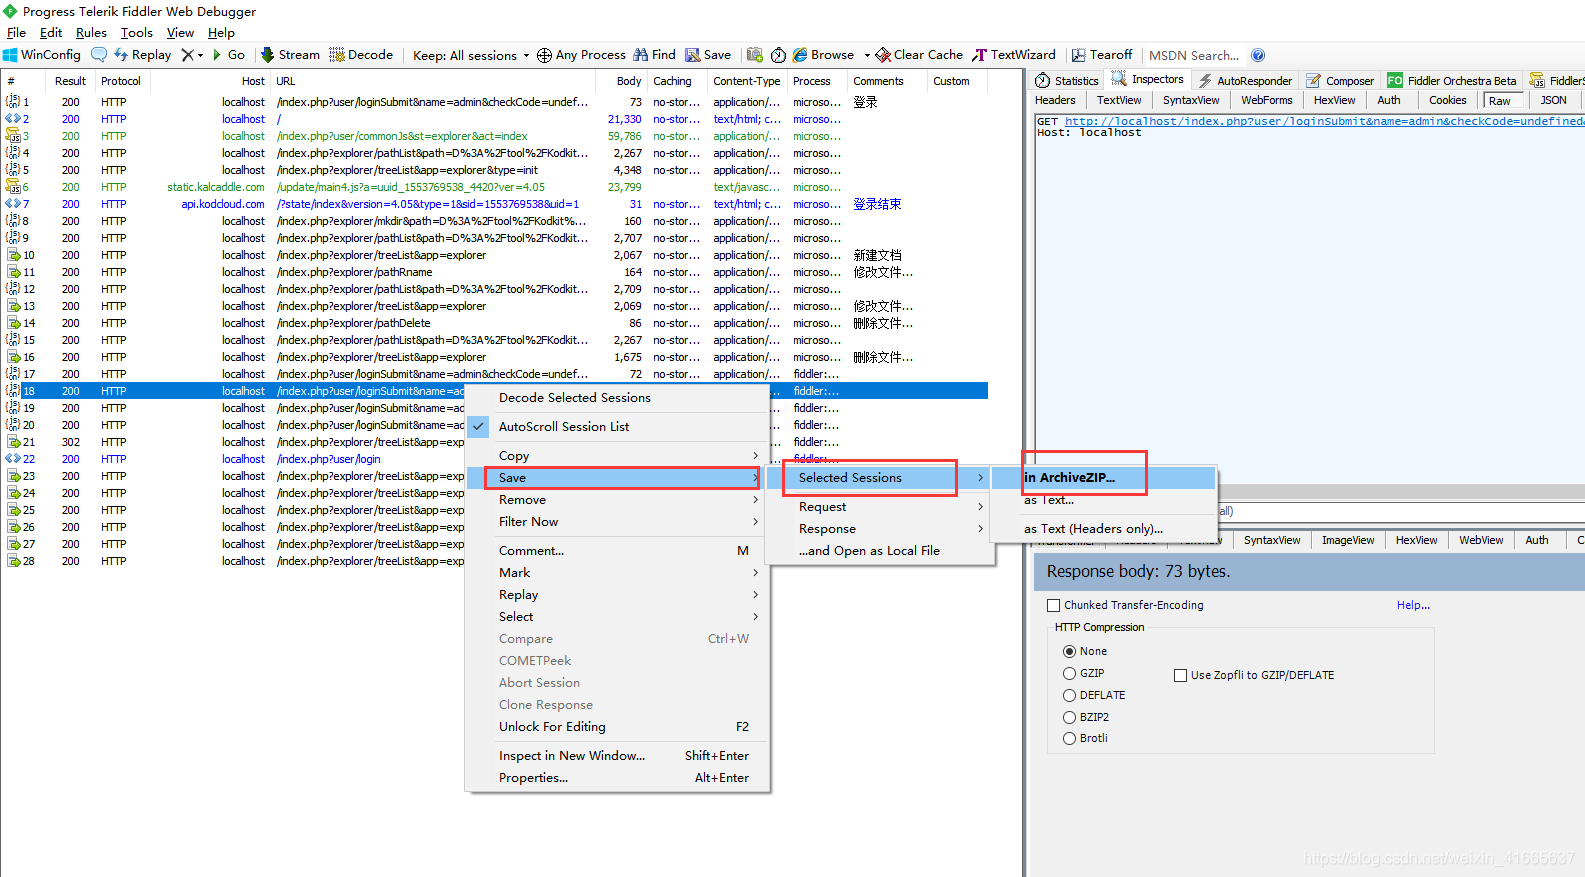Viewport: 1585px width, 877px height.
Task: Expand Mark submenu
Action: [x=618, y=572]
